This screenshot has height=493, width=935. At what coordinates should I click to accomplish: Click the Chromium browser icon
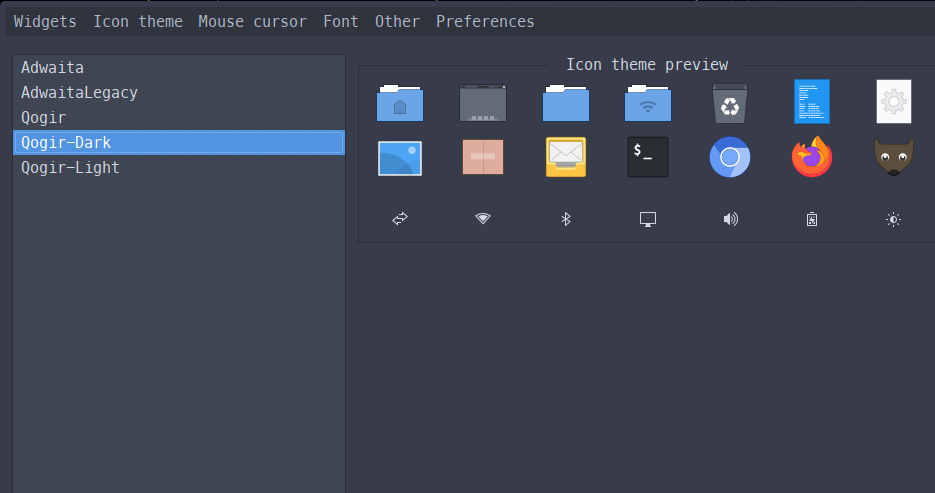pos(729,158)
